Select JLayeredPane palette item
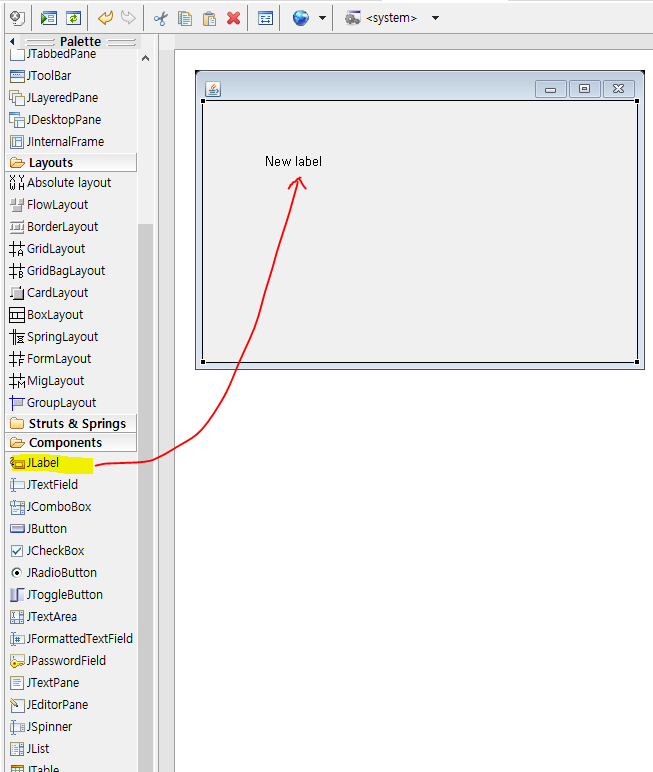Viewport: 653px width, 772px height. pos(54,98)
